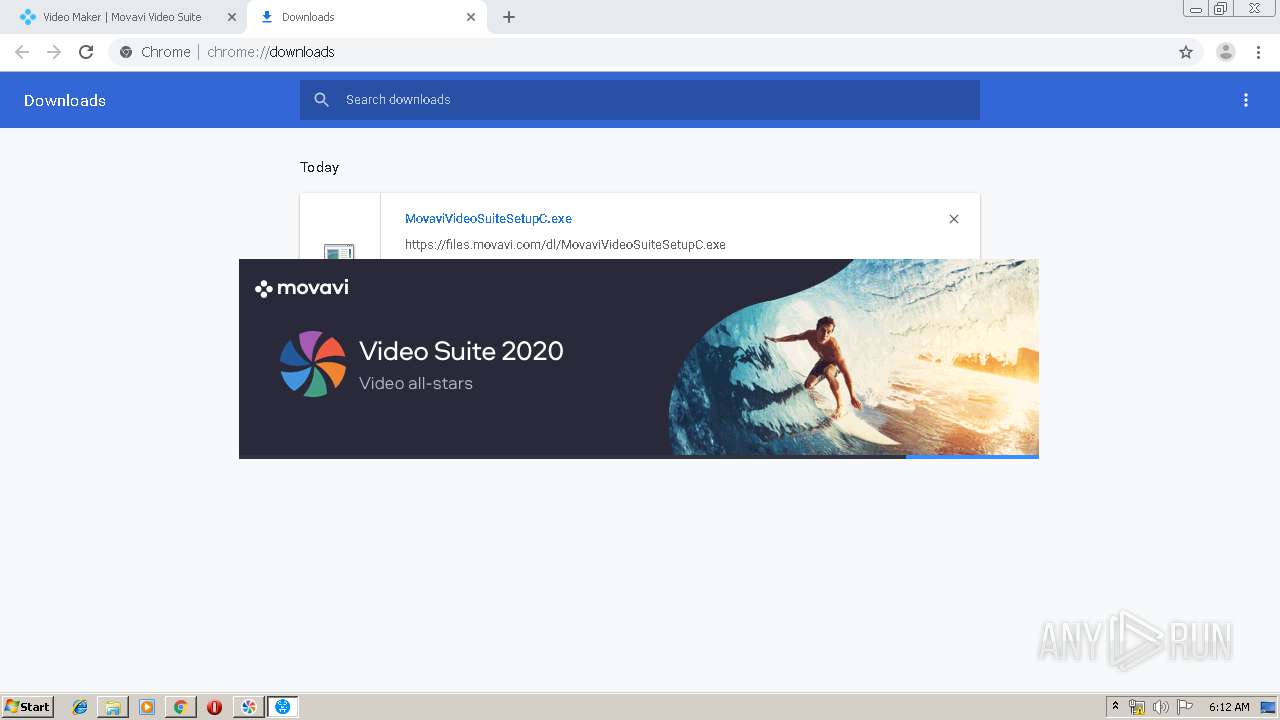Click the Video all-stars tagline
The image size is (1280, 720).
[416, 383]
